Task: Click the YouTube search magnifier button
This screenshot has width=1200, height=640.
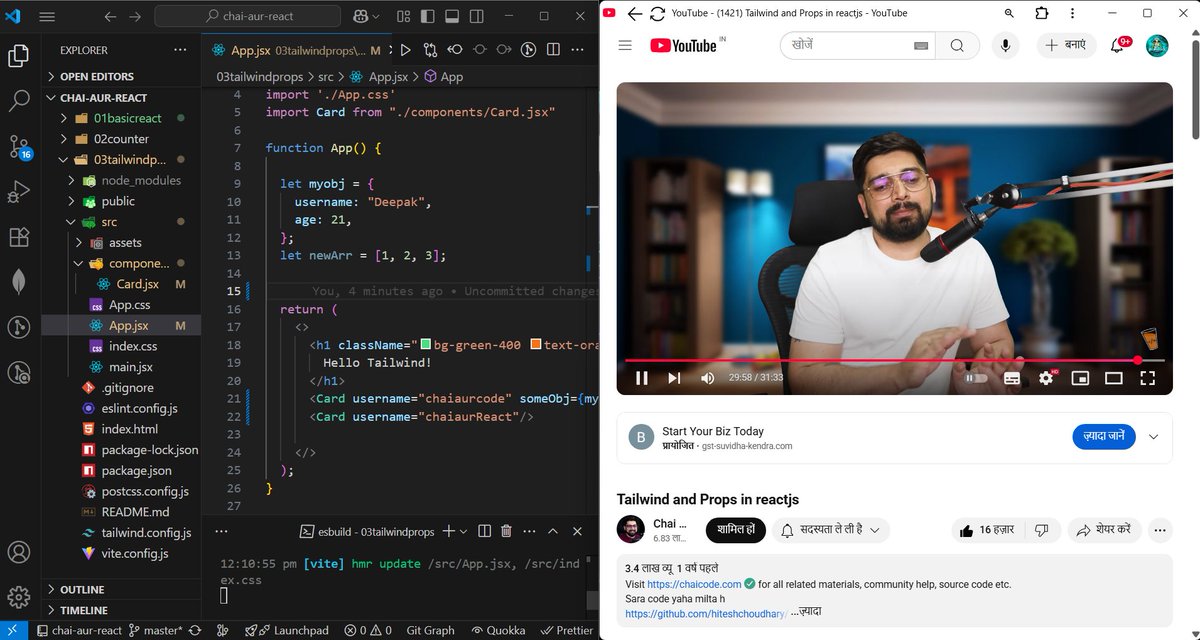Action: [x=957, y=45]
